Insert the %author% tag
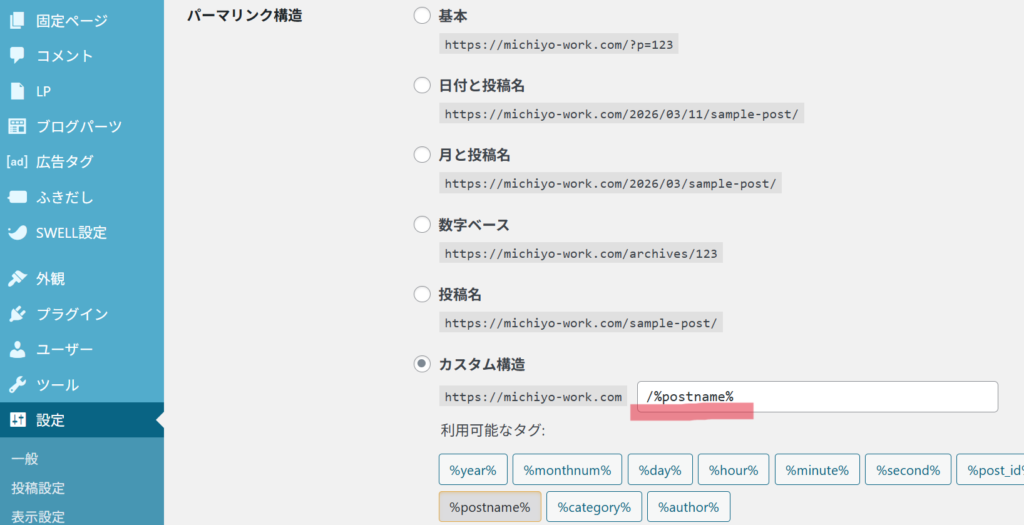The height and width of the screenshot is (525, 1024). (x=688, y=507)
